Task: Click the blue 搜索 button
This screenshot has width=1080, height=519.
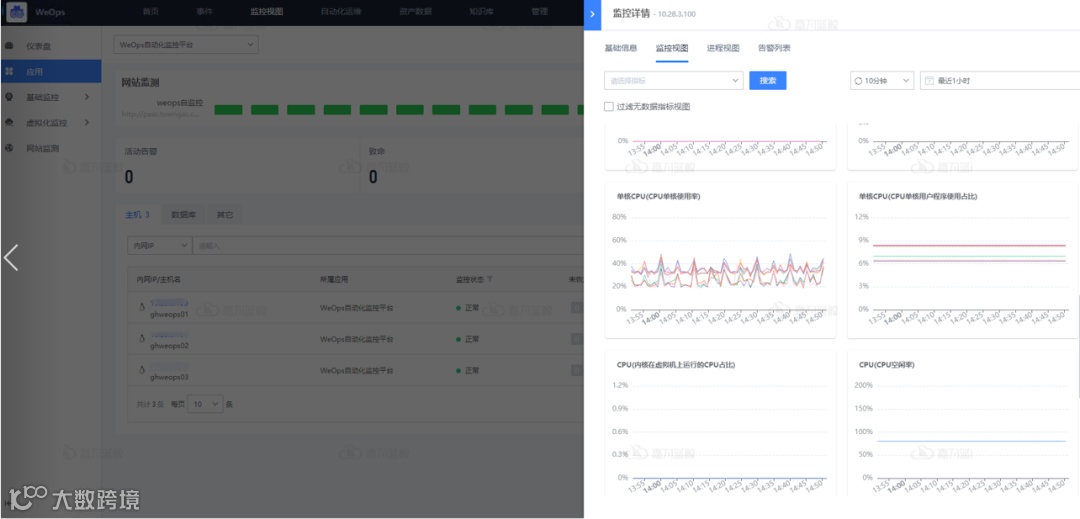Action: (768, 81)
